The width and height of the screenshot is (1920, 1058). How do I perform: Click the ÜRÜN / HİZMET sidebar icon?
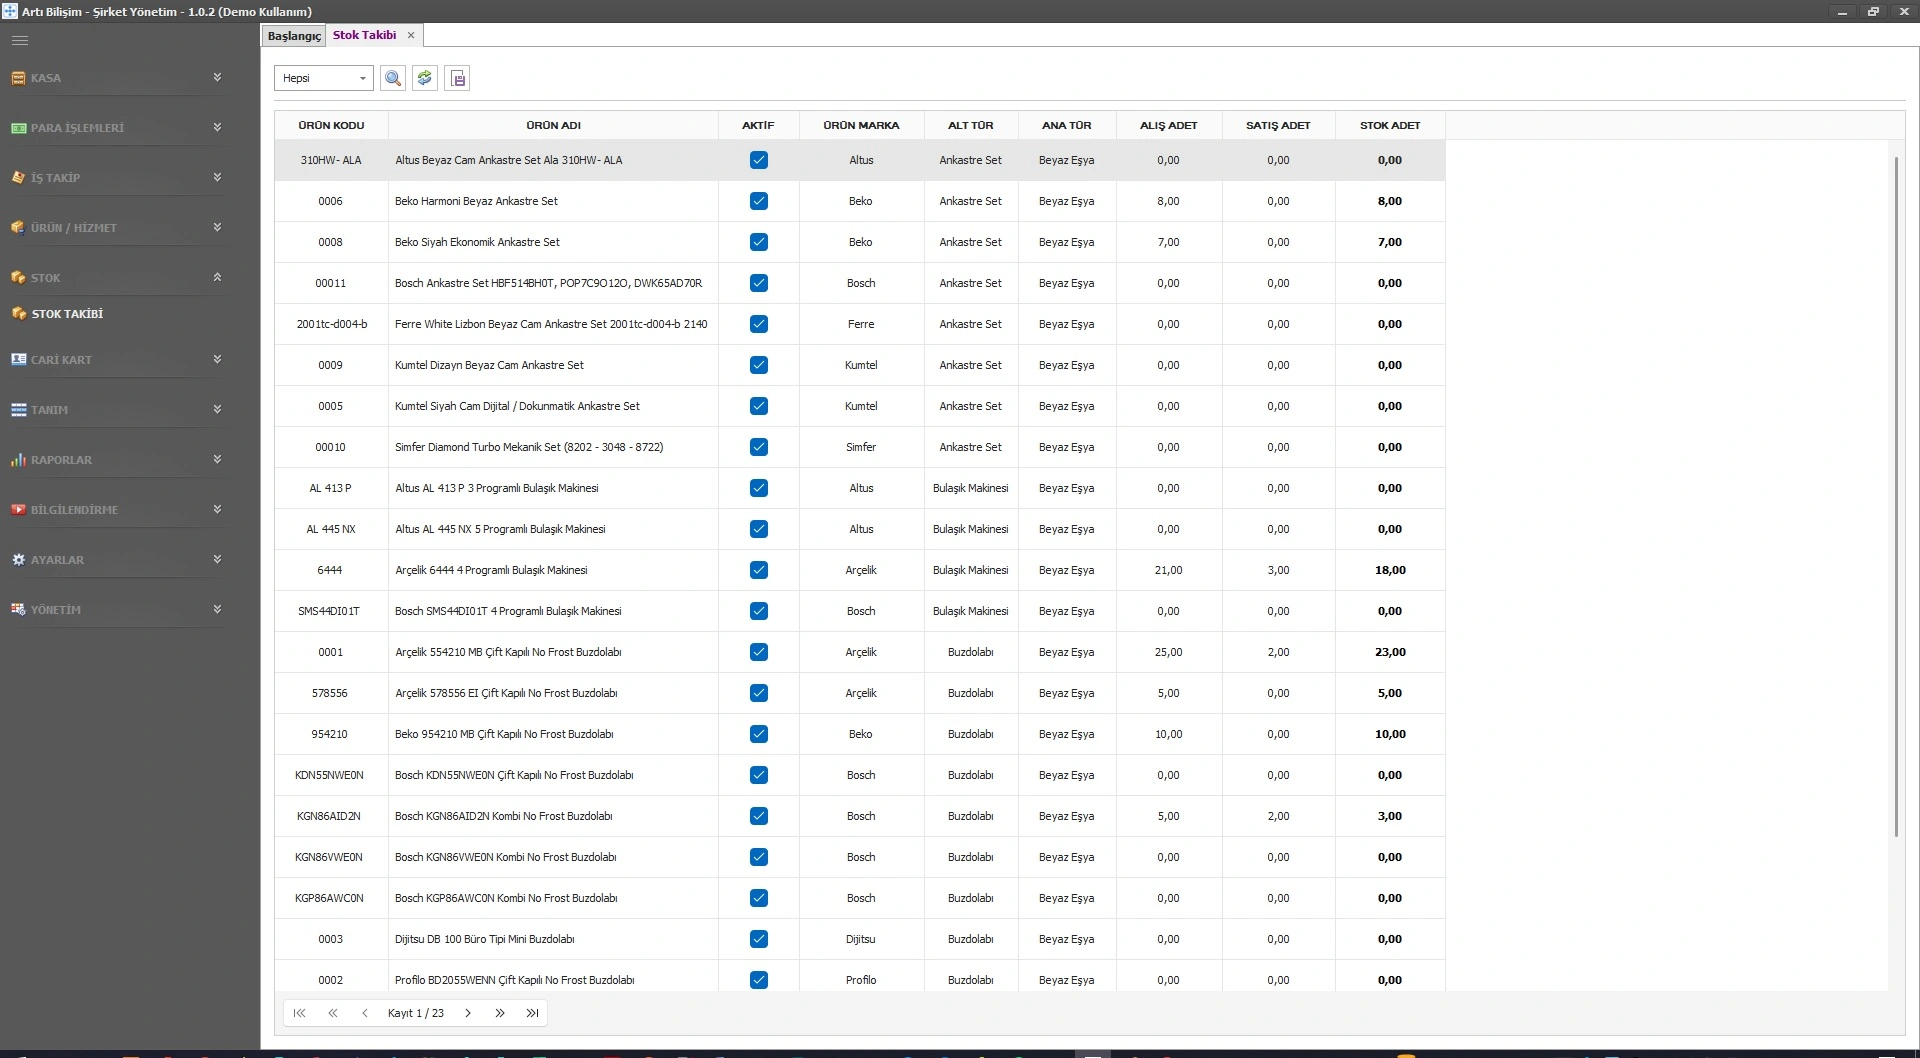[x=18, y=228]
